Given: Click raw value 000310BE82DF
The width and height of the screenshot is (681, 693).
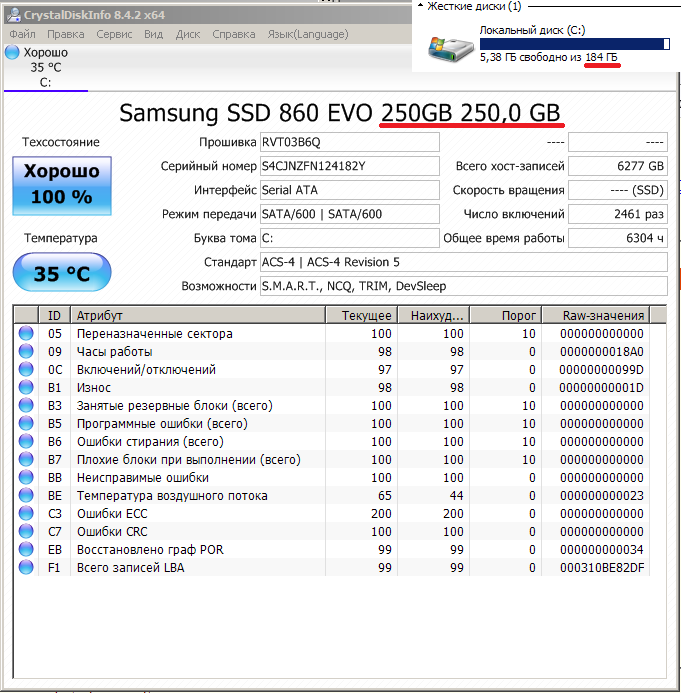Looking at the screenshot, I should [602, 567].
